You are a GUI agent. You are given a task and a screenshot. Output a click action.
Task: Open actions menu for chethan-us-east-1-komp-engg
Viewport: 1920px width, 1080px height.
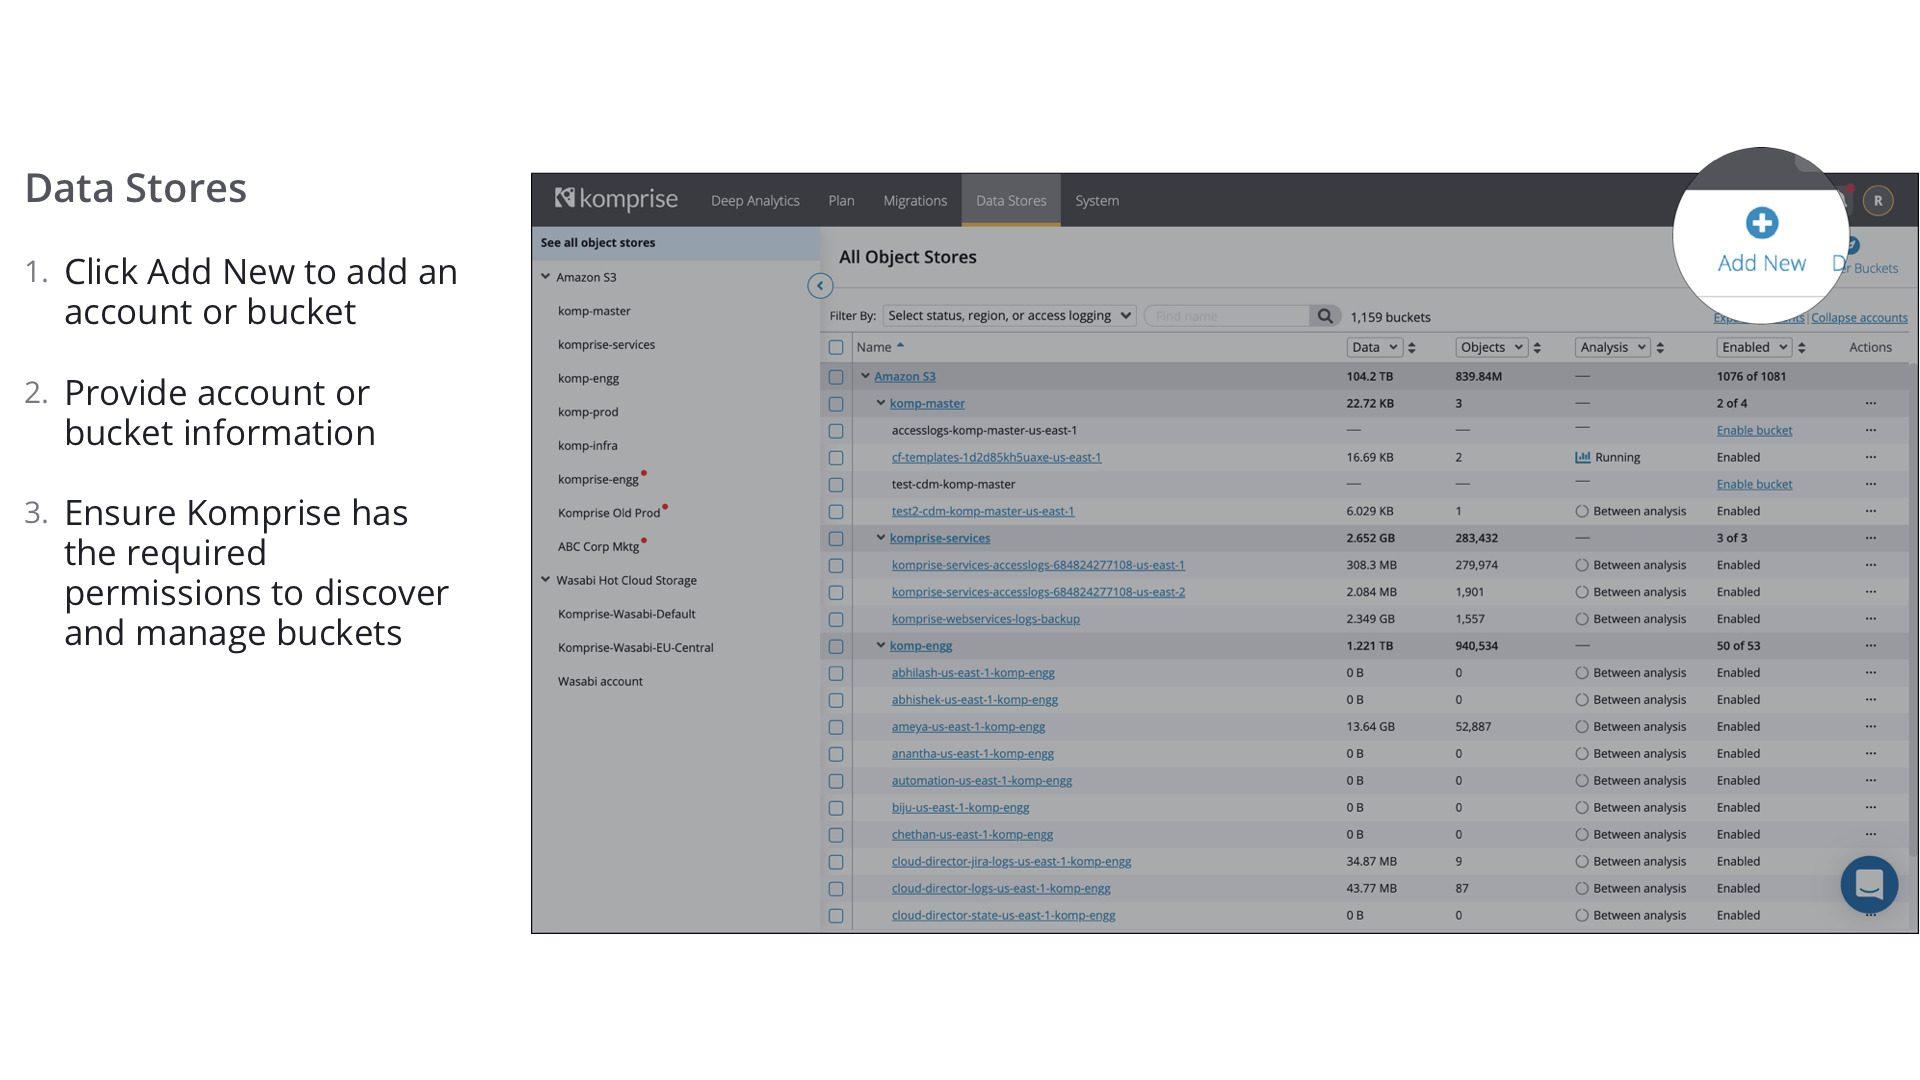(1871, 835)
